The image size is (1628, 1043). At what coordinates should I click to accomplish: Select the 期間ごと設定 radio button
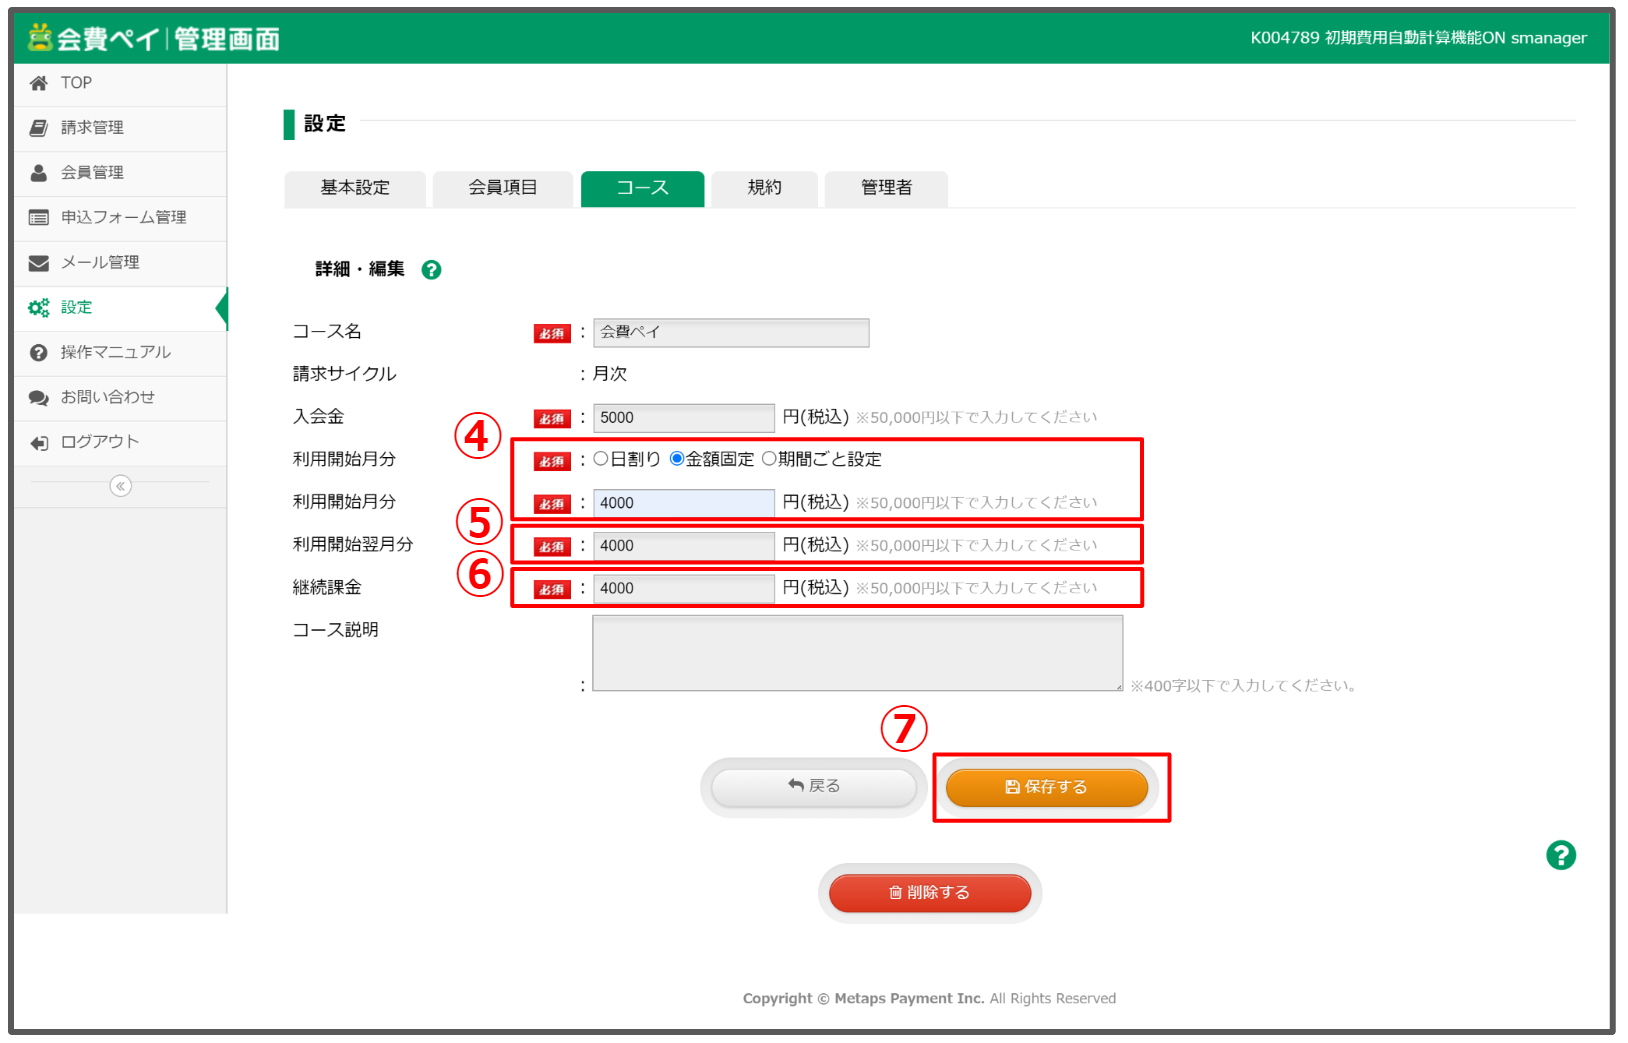[x=769, y=459]
